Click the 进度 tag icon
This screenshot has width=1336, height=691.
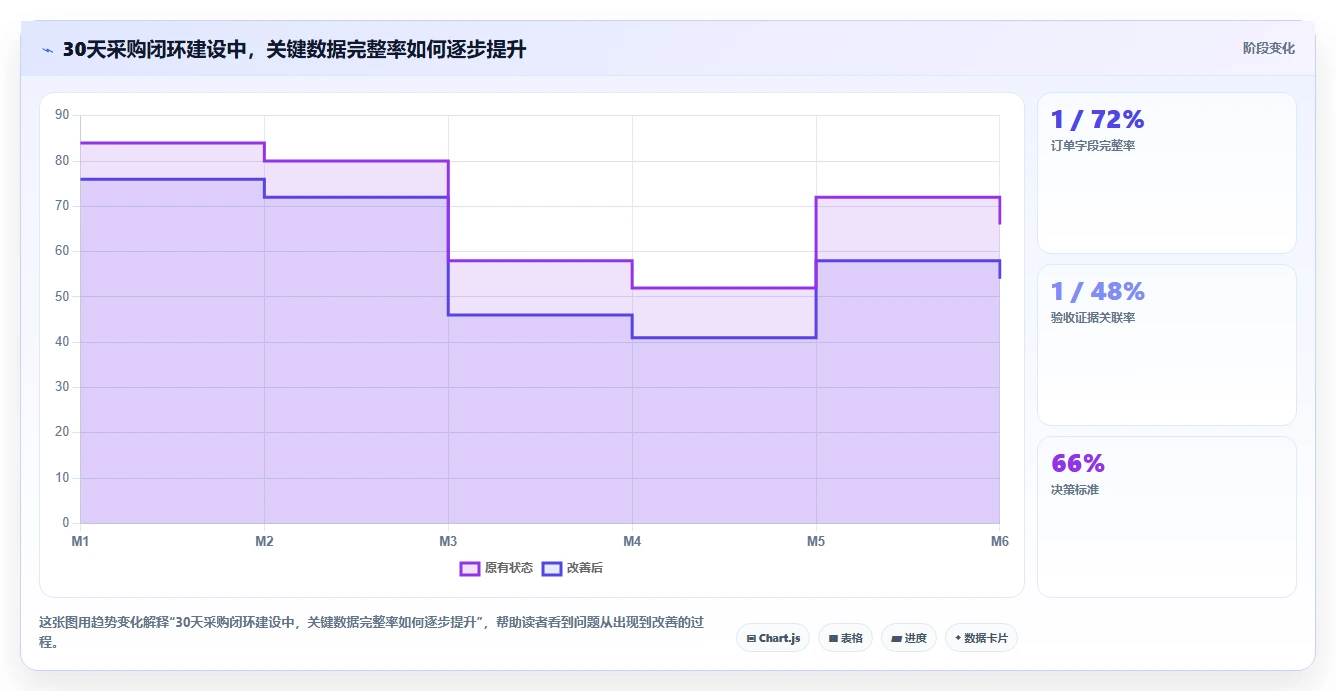coord(896,638)
